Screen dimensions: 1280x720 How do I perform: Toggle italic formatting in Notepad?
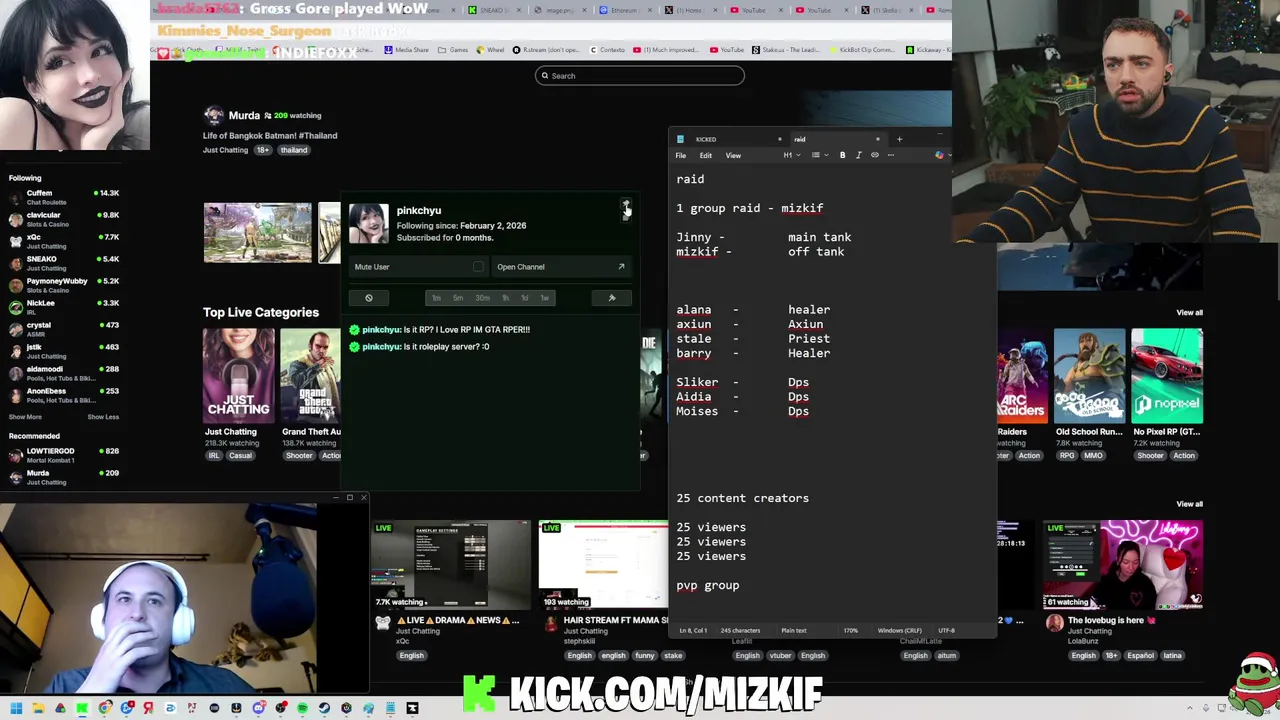pyautogui.click(x=858, y=155)
